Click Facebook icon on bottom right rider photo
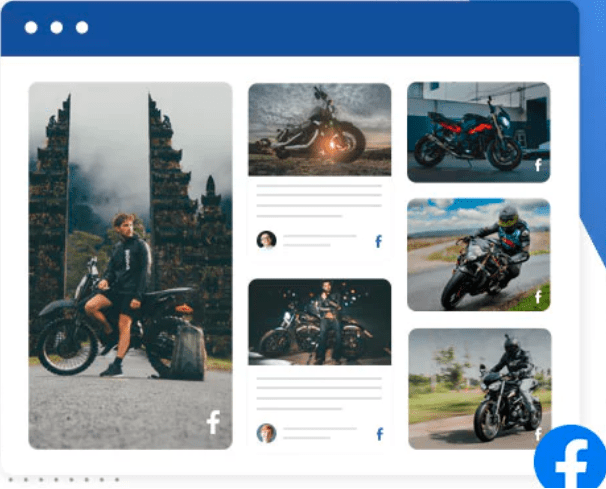The height and width of the screenshot is (489, 606). [538, 433]
